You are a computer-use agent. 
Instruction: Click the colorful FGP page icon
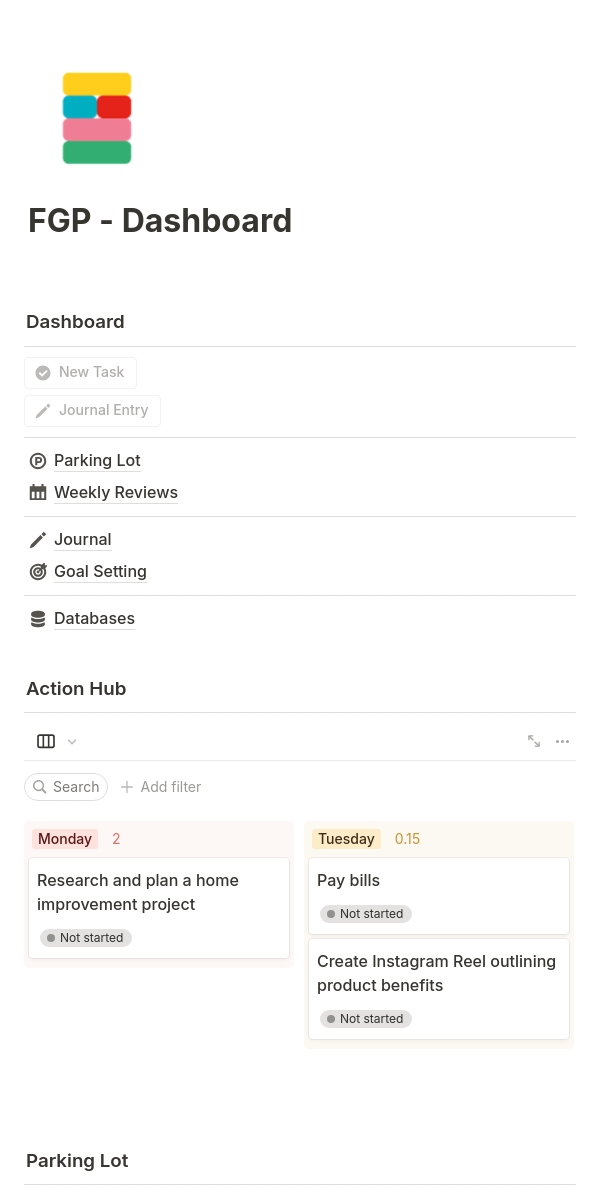(97, 118)
